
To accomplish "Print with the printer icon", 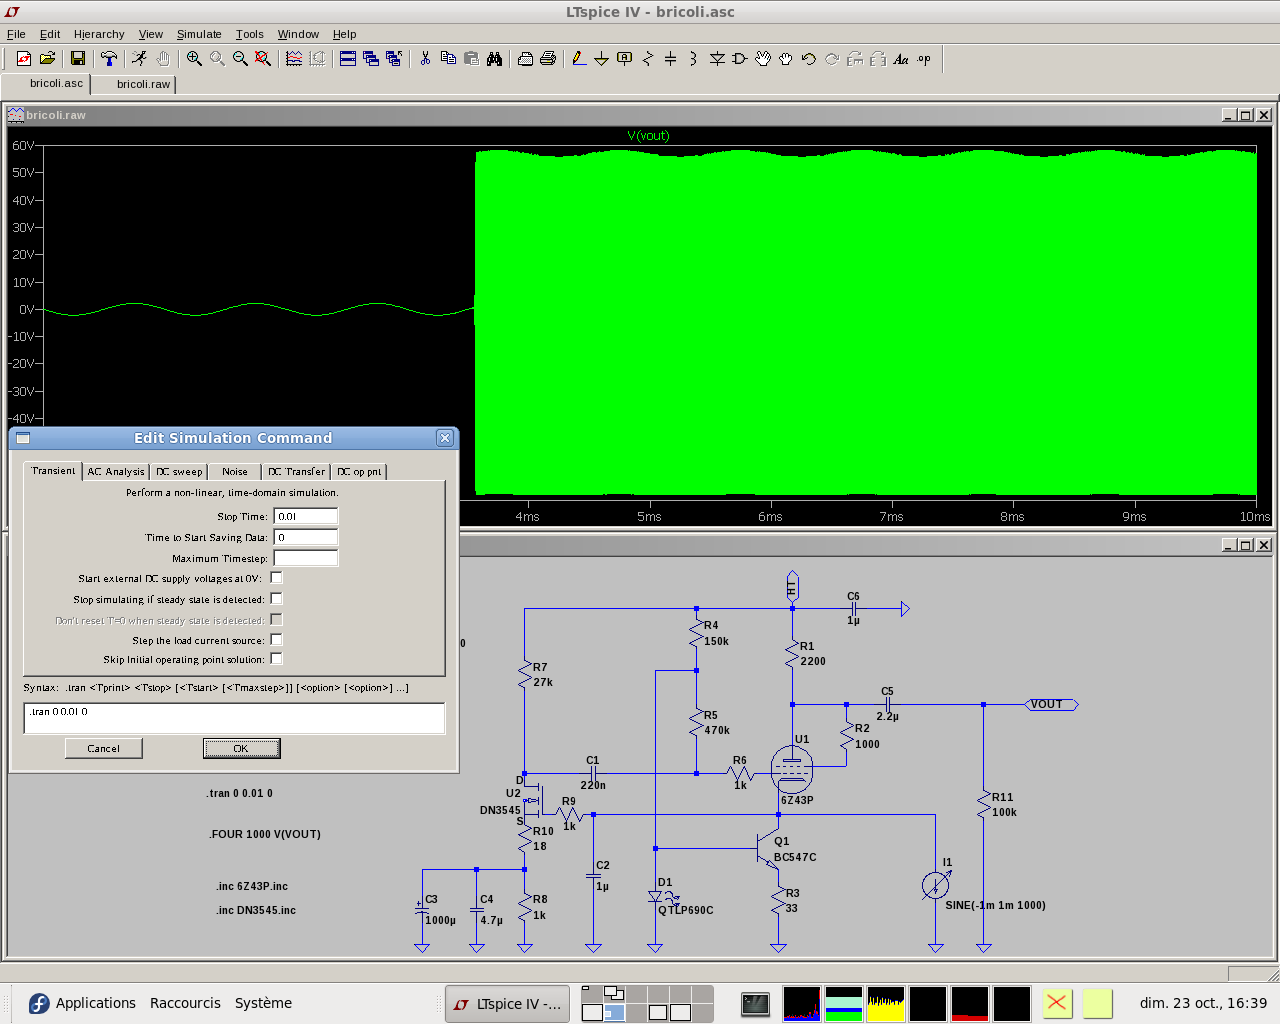I will [548, 59].
